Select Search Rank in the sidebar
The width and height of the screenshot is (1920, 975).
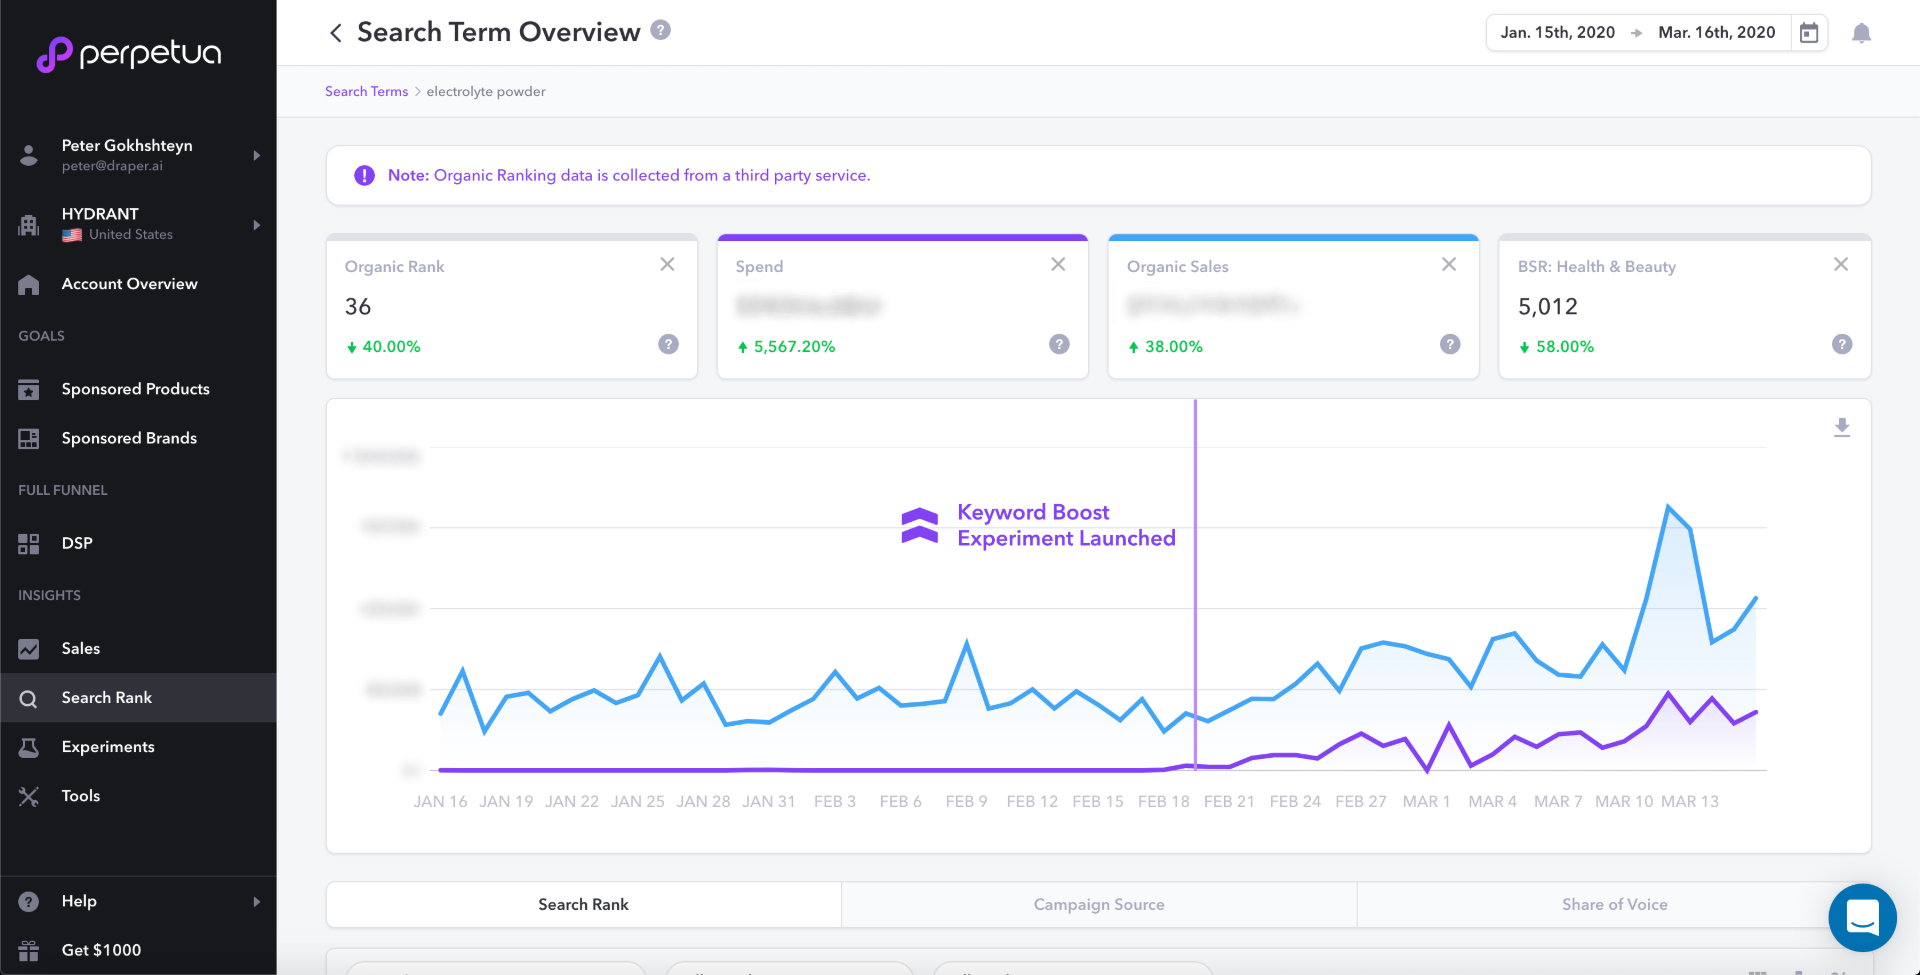(x=106, y=697)
